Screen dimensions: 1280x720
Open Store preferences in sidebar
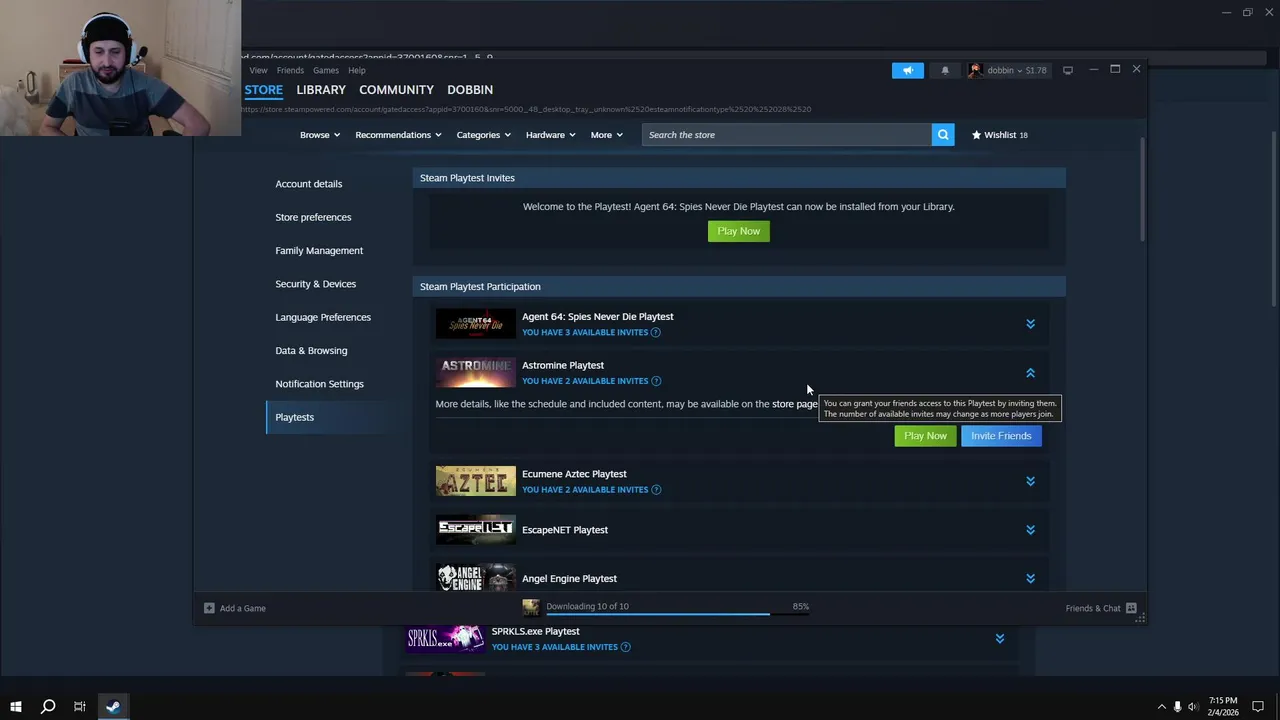click(313, 217)
